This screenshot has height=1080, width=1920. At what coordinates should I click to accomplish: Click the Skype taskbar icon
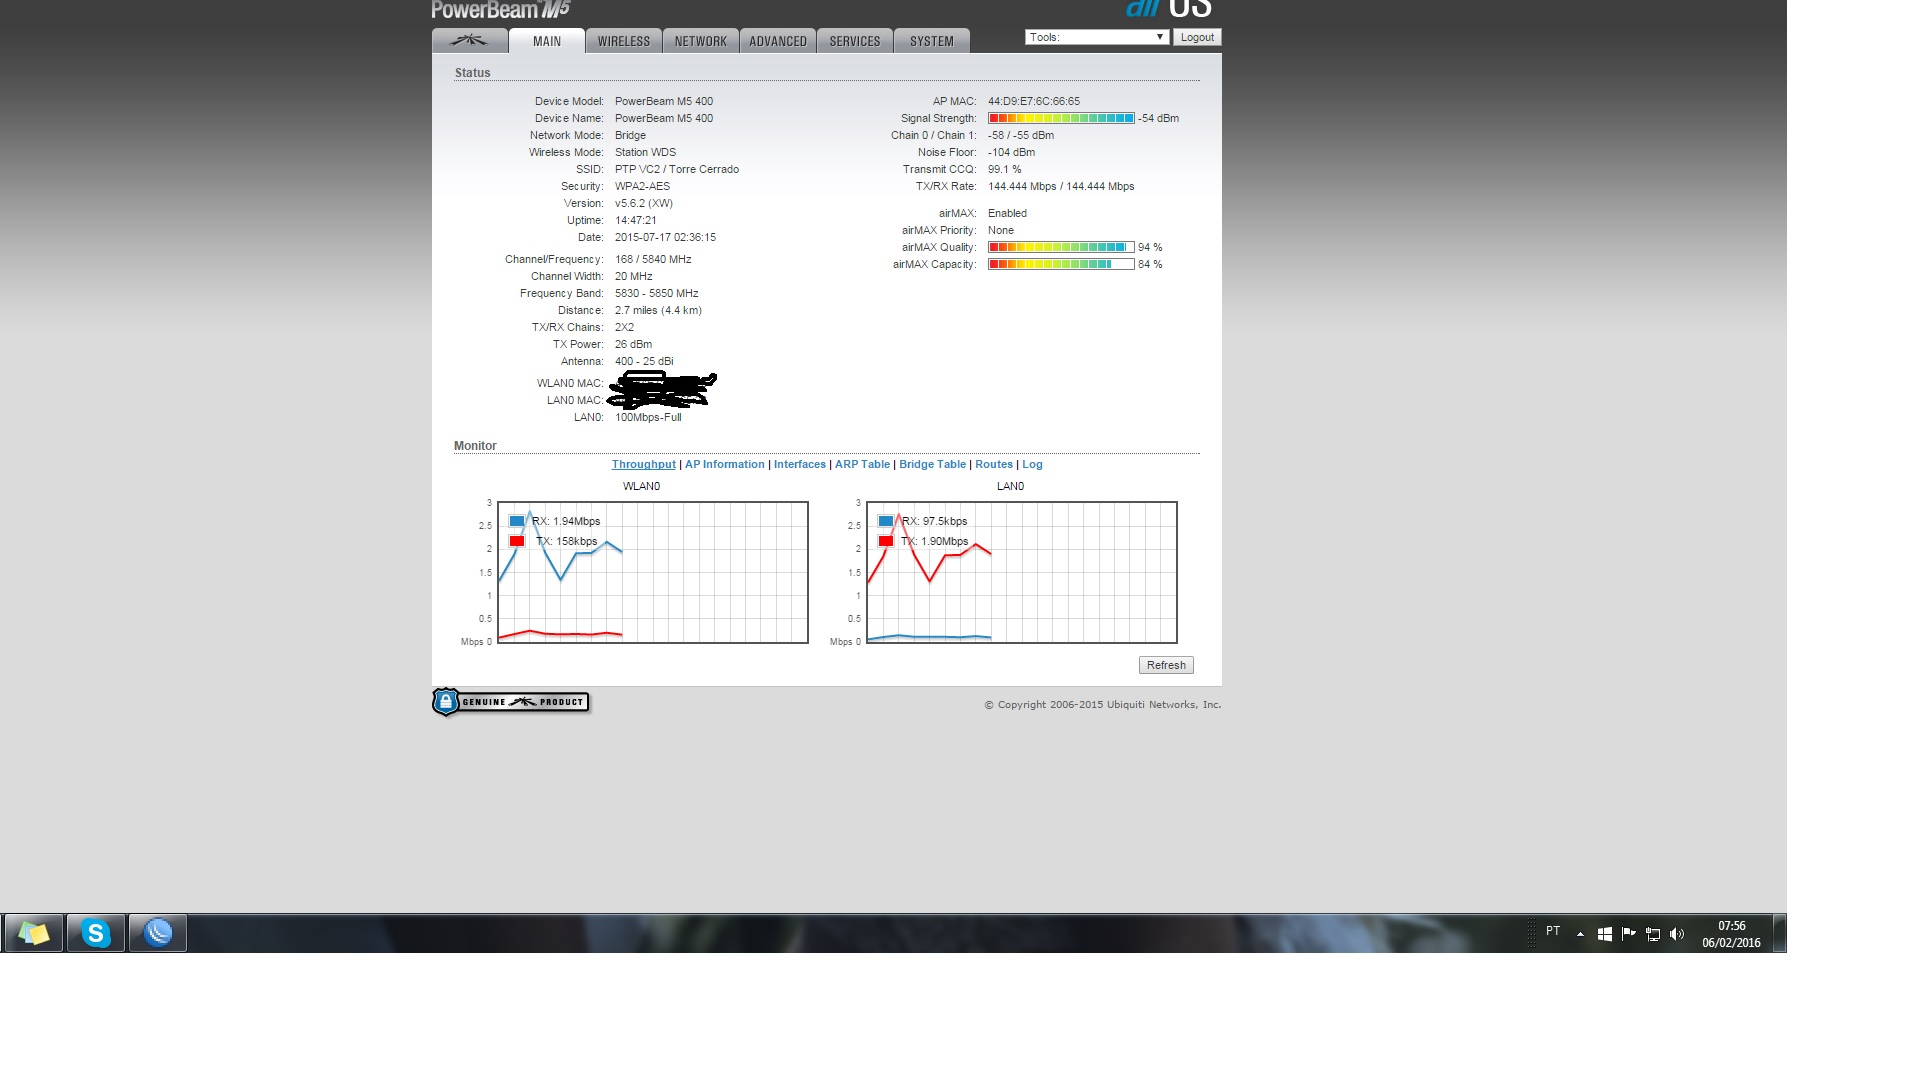96,933
